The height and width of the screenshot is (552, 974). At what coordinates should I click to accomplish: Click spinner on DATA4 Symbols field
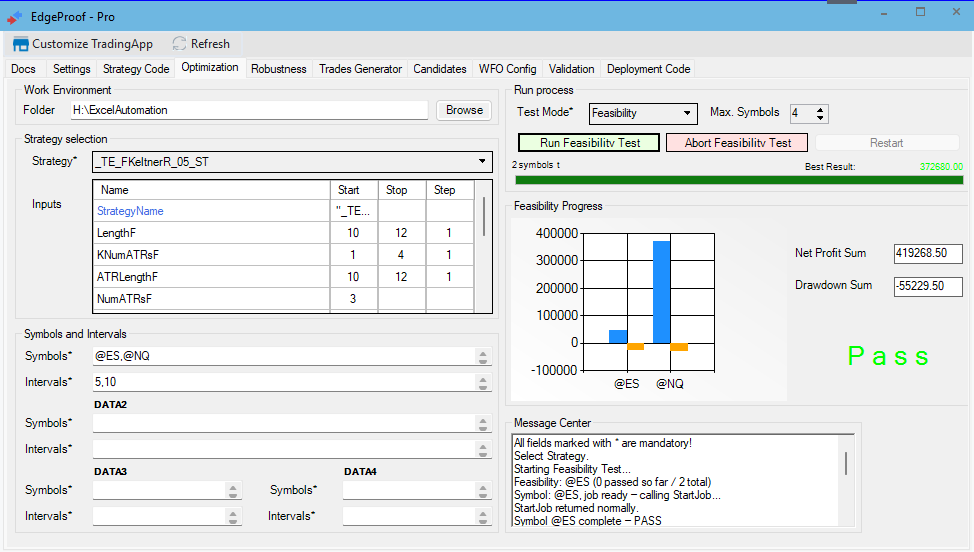(483, 491)
